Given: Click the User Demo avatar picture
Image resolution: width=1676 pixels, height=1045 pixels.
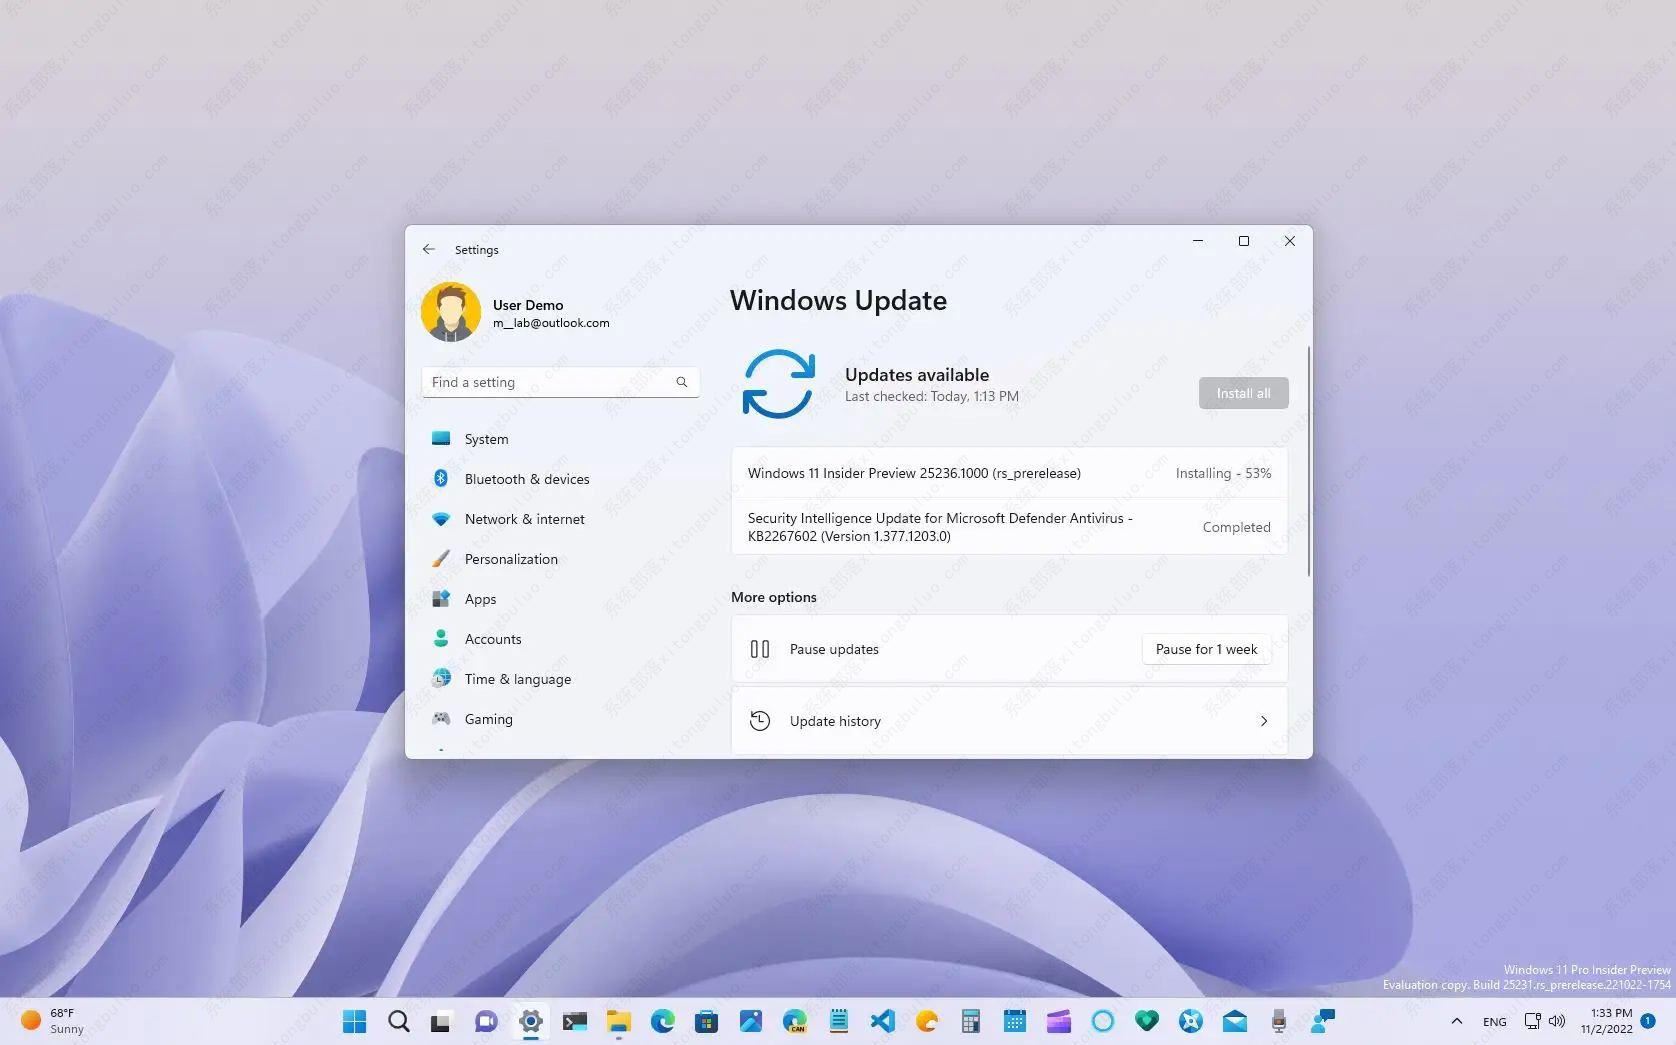Looking at the screenshot, I should (x=451, y=312).
